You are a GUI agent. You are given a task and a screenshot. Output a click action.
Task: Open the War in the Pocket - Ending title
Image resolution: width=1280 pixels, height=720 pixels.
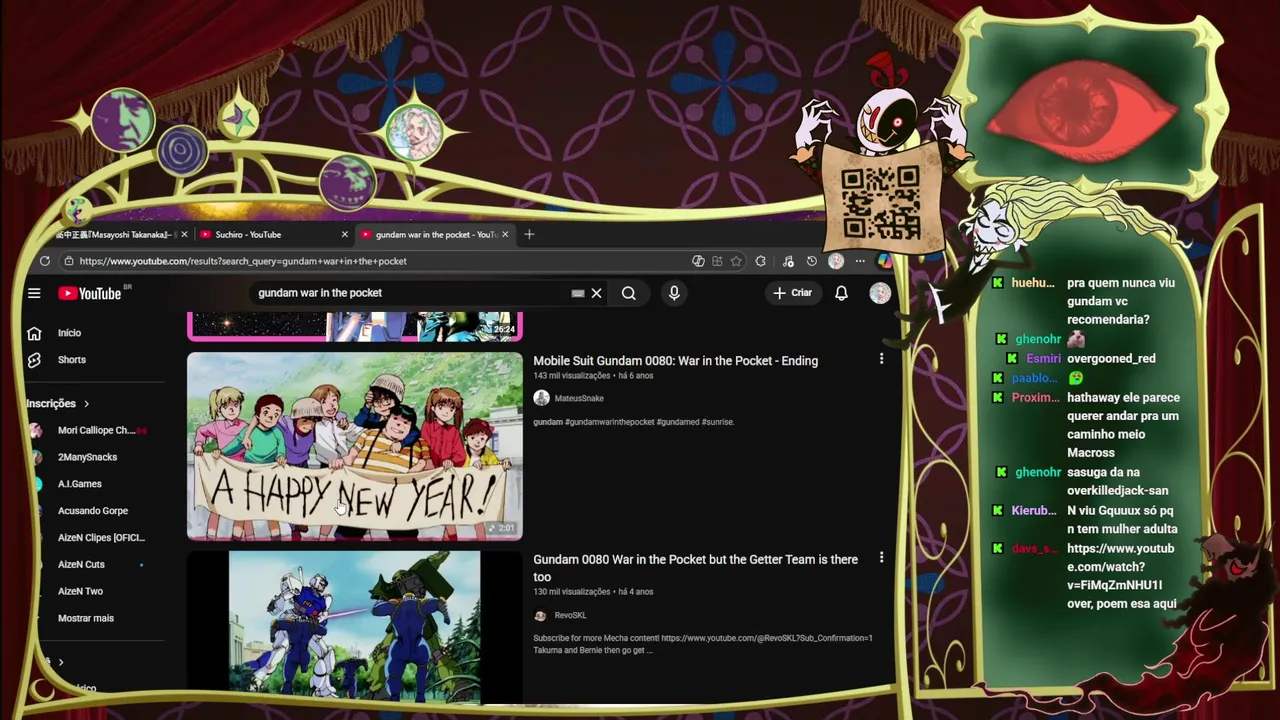point(675,361)
